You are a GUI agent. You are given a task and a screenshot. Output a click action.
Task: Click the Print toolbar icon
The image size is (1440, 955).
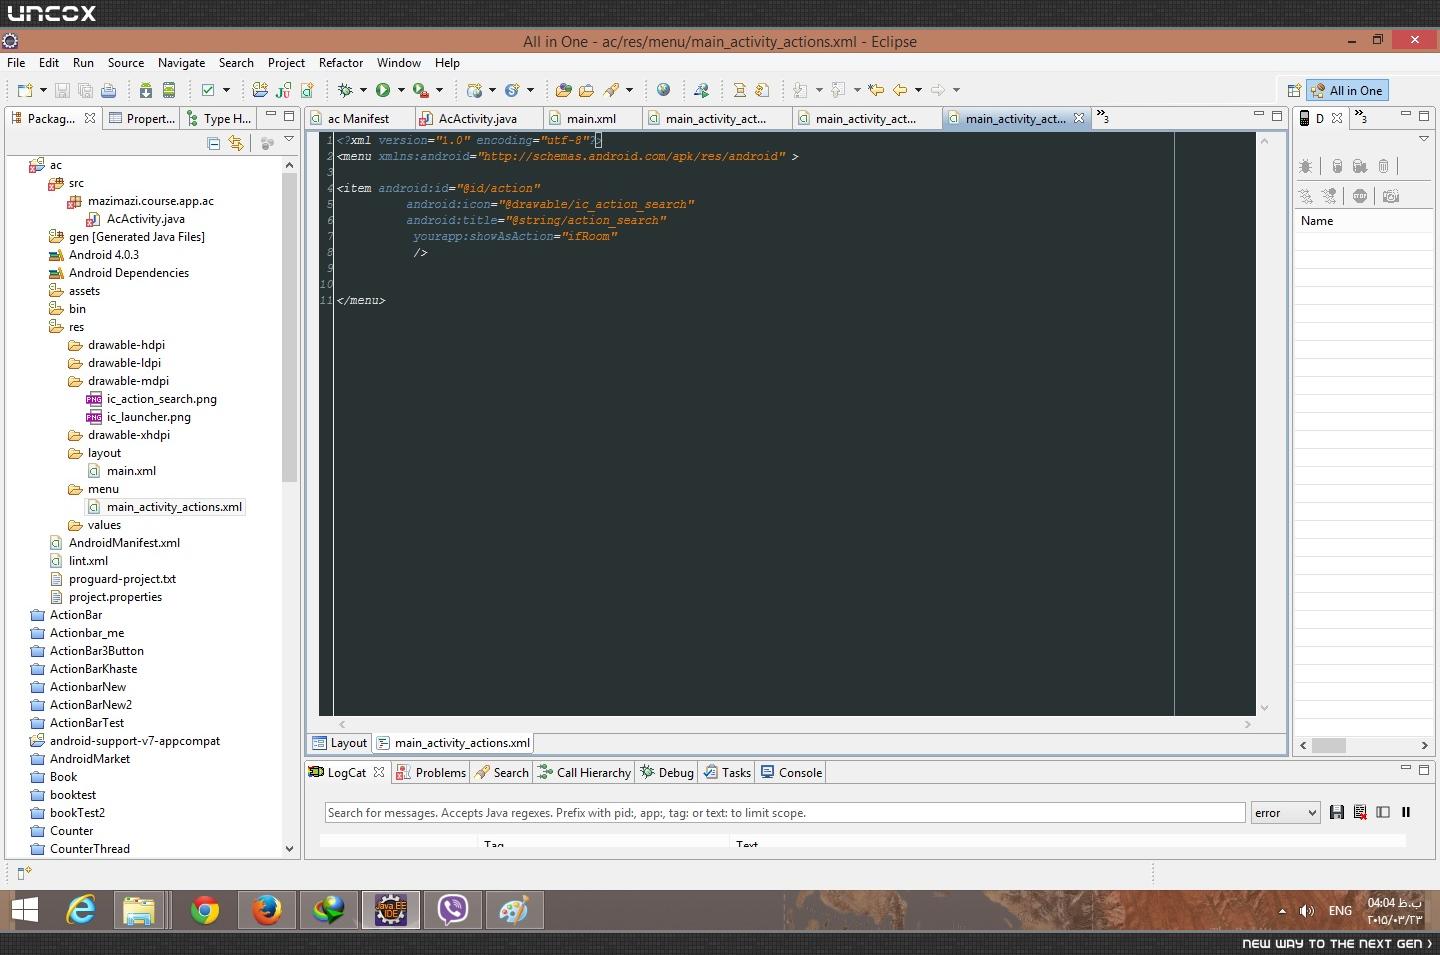108,90
